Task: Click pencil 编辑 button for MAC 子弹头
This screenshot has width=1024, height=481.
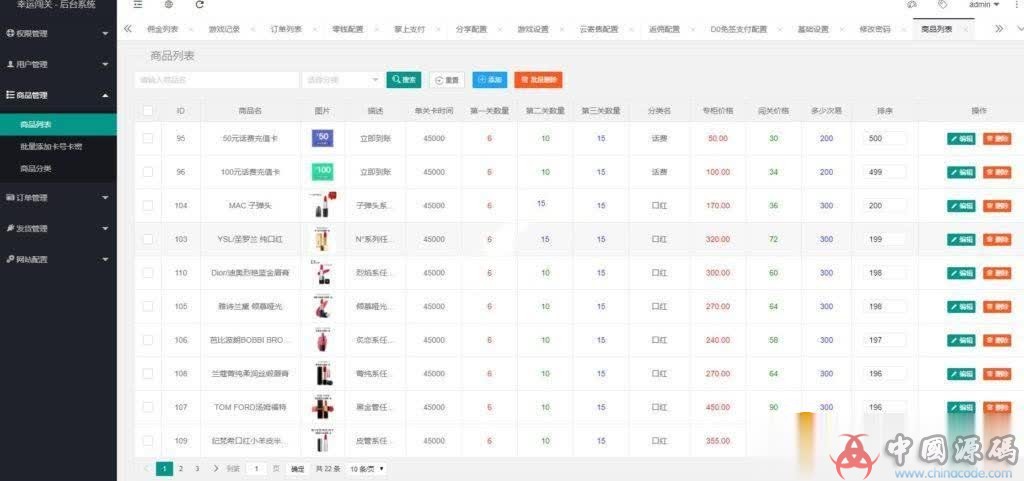Action: [x=961, y=206]
